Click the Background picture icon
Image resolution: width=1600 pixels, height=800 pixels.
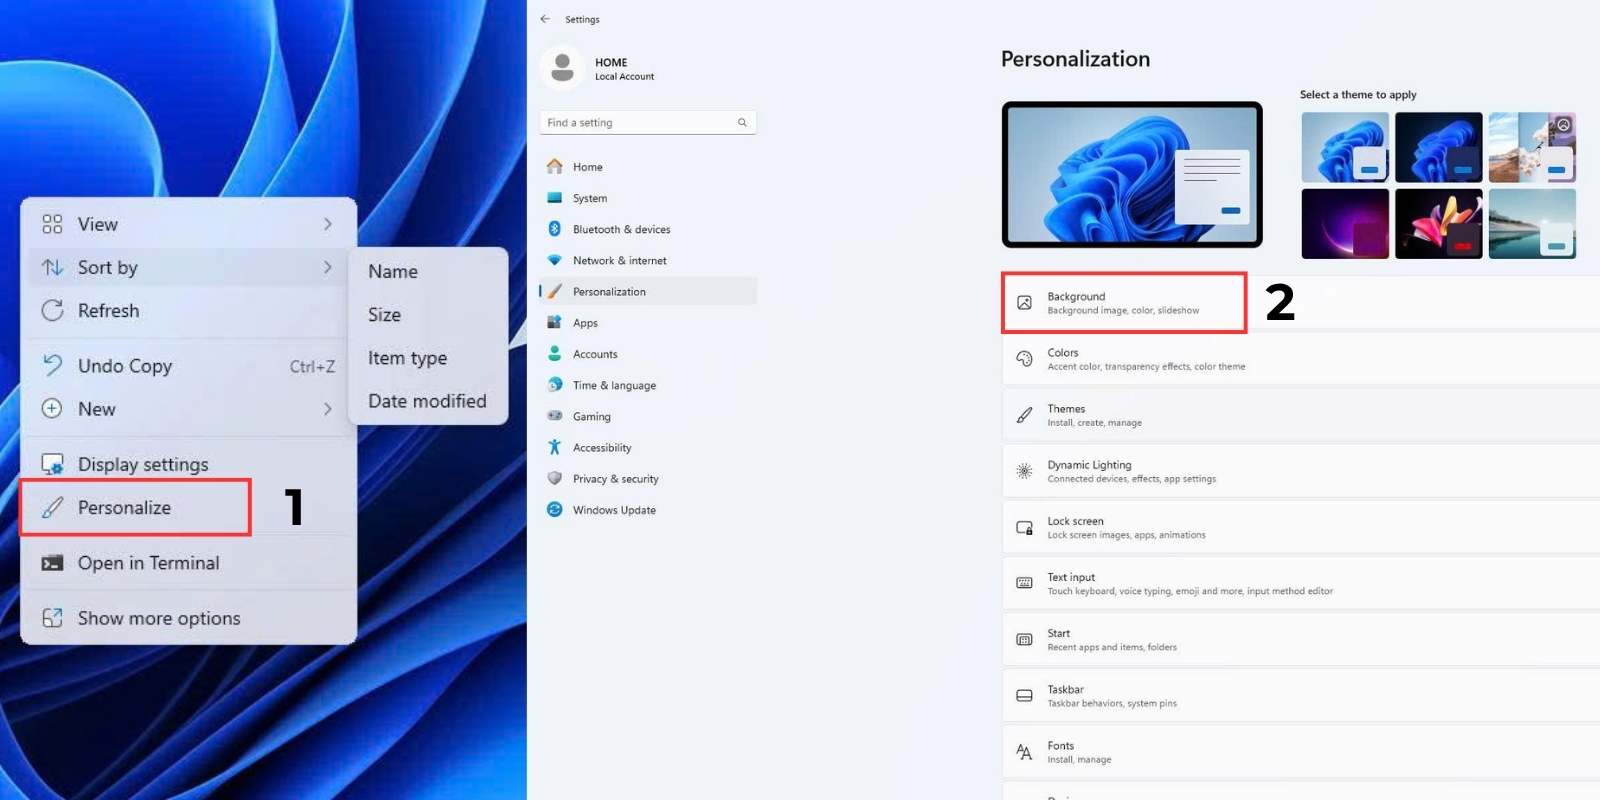[1024, 302]
